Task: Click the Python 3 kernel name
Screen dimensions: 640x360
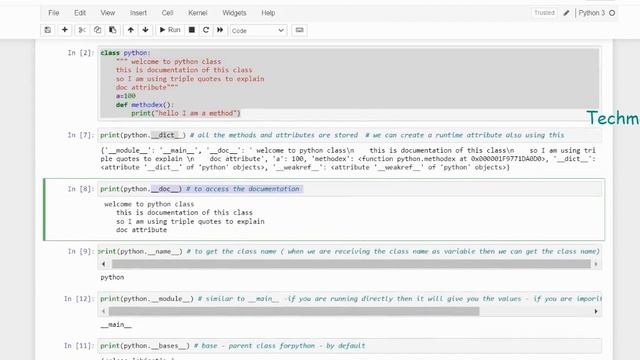Action: pos(592,13)
